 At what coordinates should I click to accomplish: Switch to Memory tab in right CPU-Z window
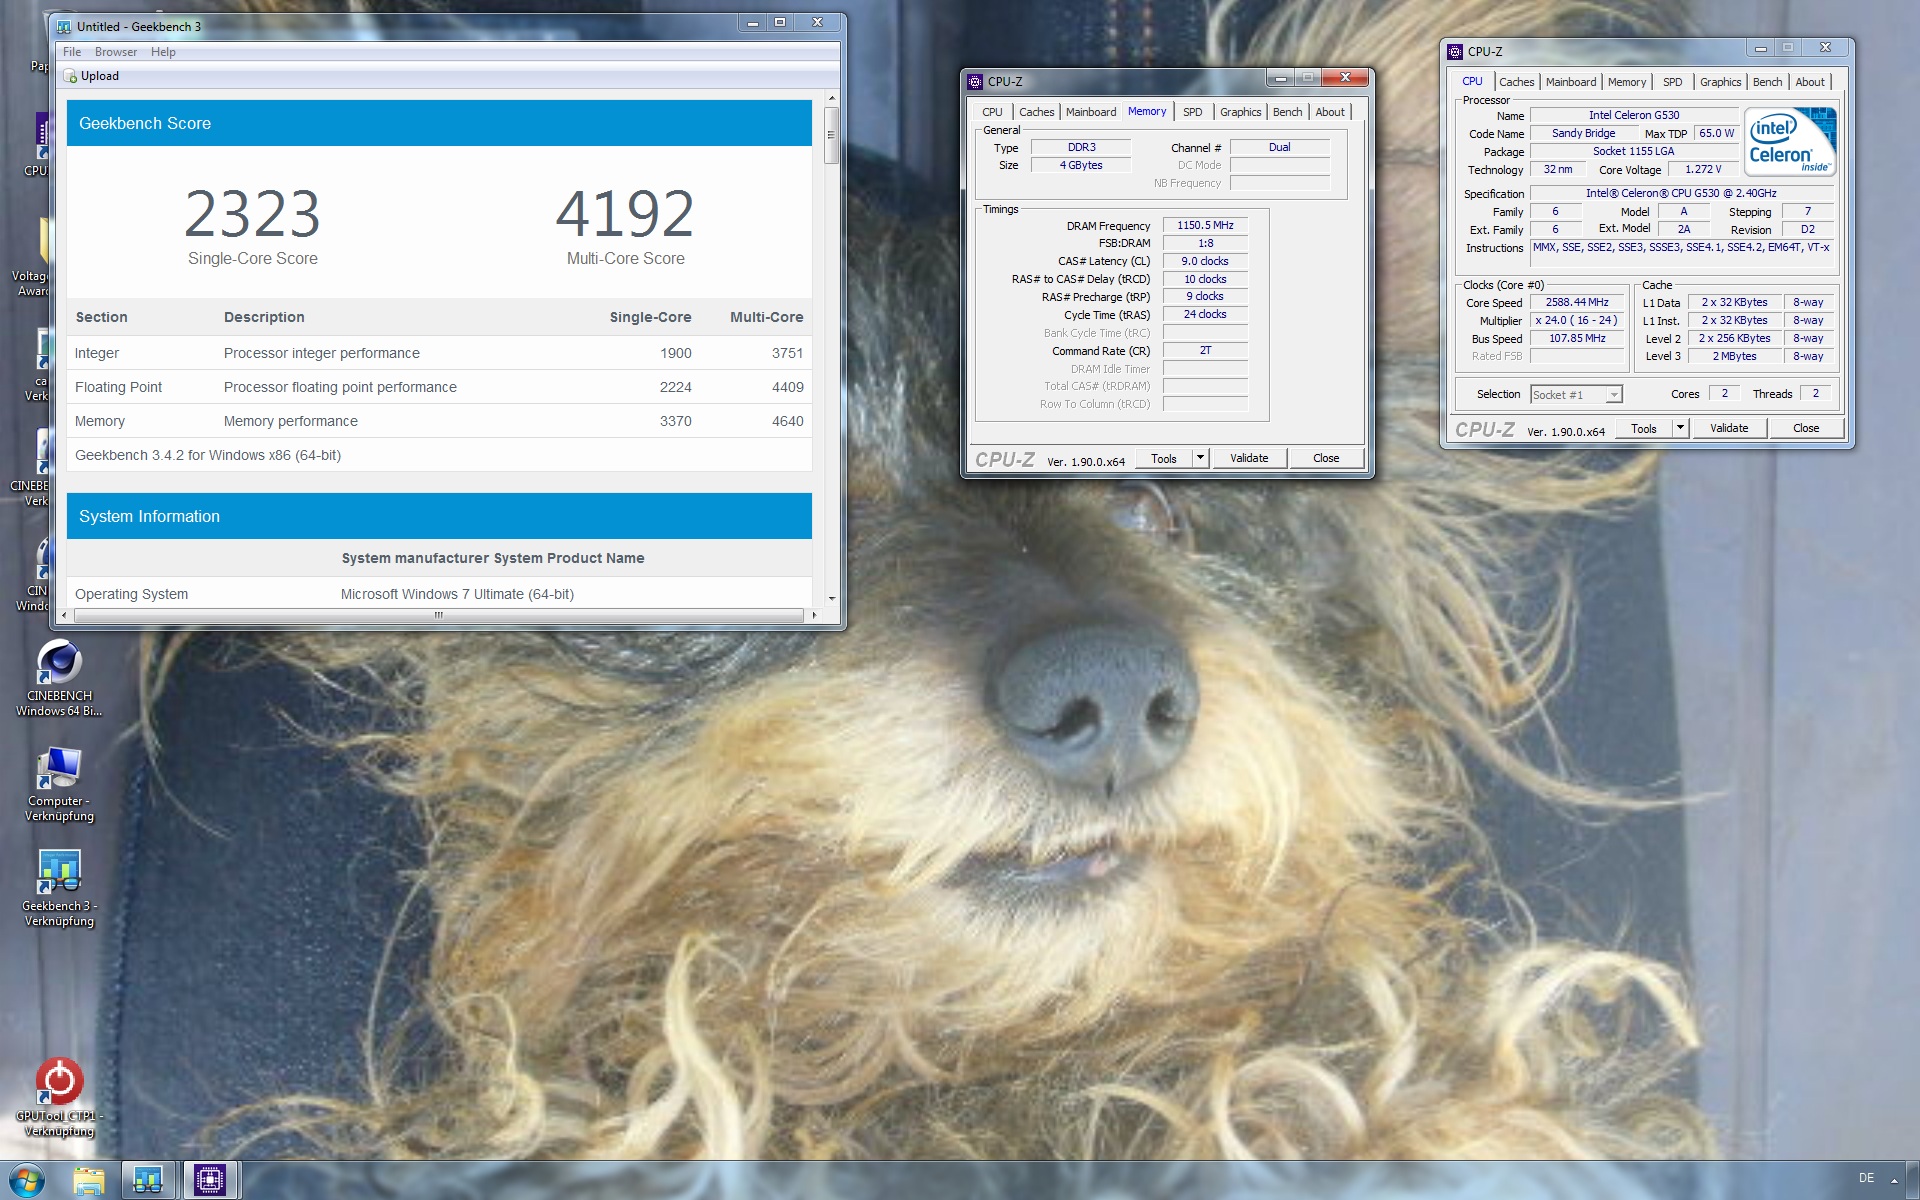pos(1627,82)
